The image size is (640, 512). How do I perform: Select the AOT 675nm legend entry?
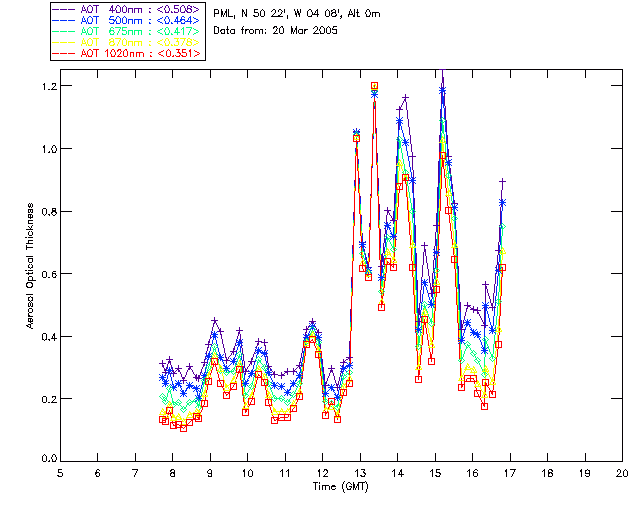coord(127,31)
